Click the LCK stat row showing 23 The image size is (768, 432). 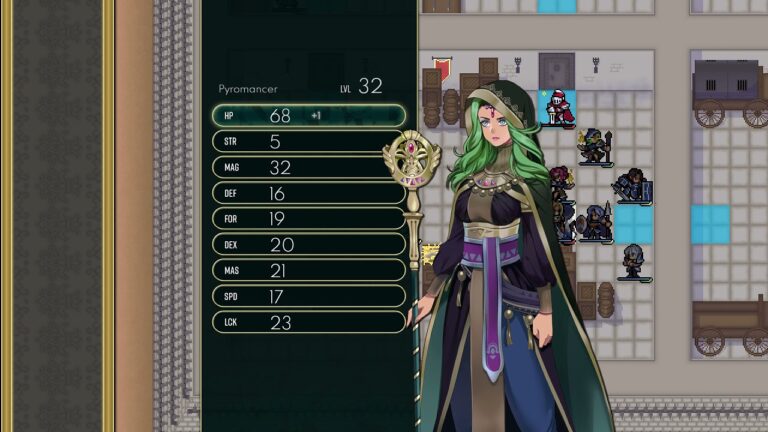pyautogui.click(x=309, y=322)
